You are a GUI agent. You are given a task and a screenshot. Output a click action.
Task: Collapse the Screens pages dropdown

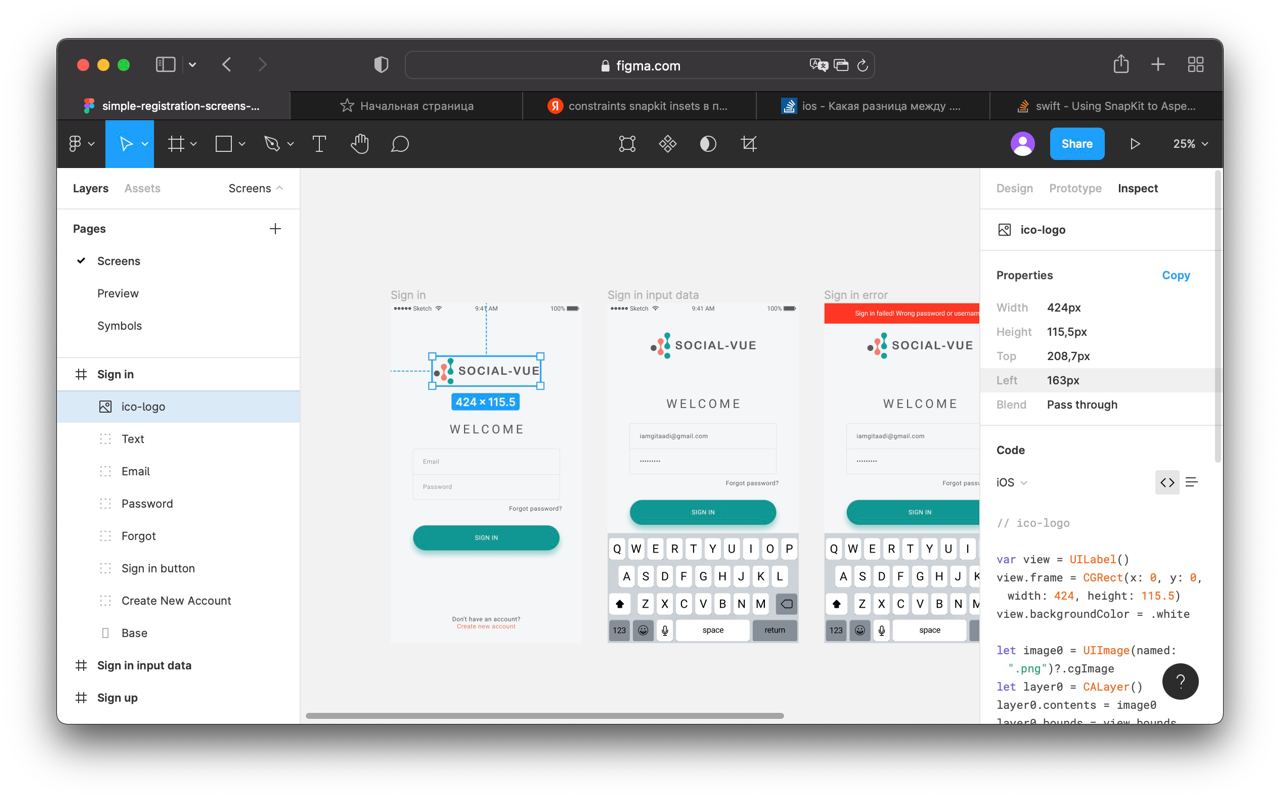(256, 188)
